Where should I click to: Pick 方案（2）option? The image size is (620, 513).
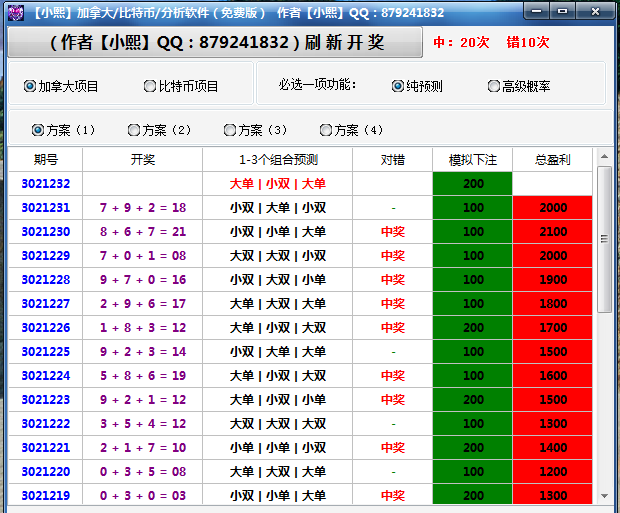pos(134,130)
